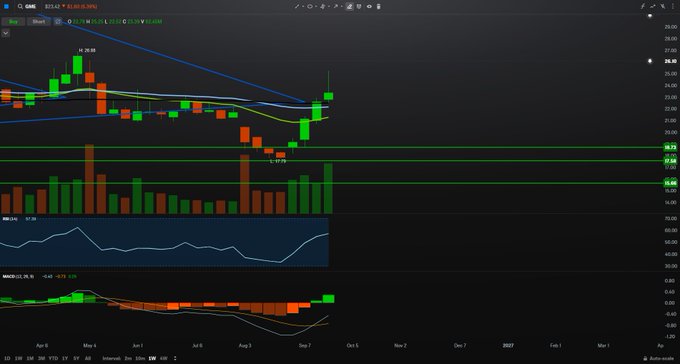Select the 1W range
The image size is (680, 364).
[x=19, y=358]
